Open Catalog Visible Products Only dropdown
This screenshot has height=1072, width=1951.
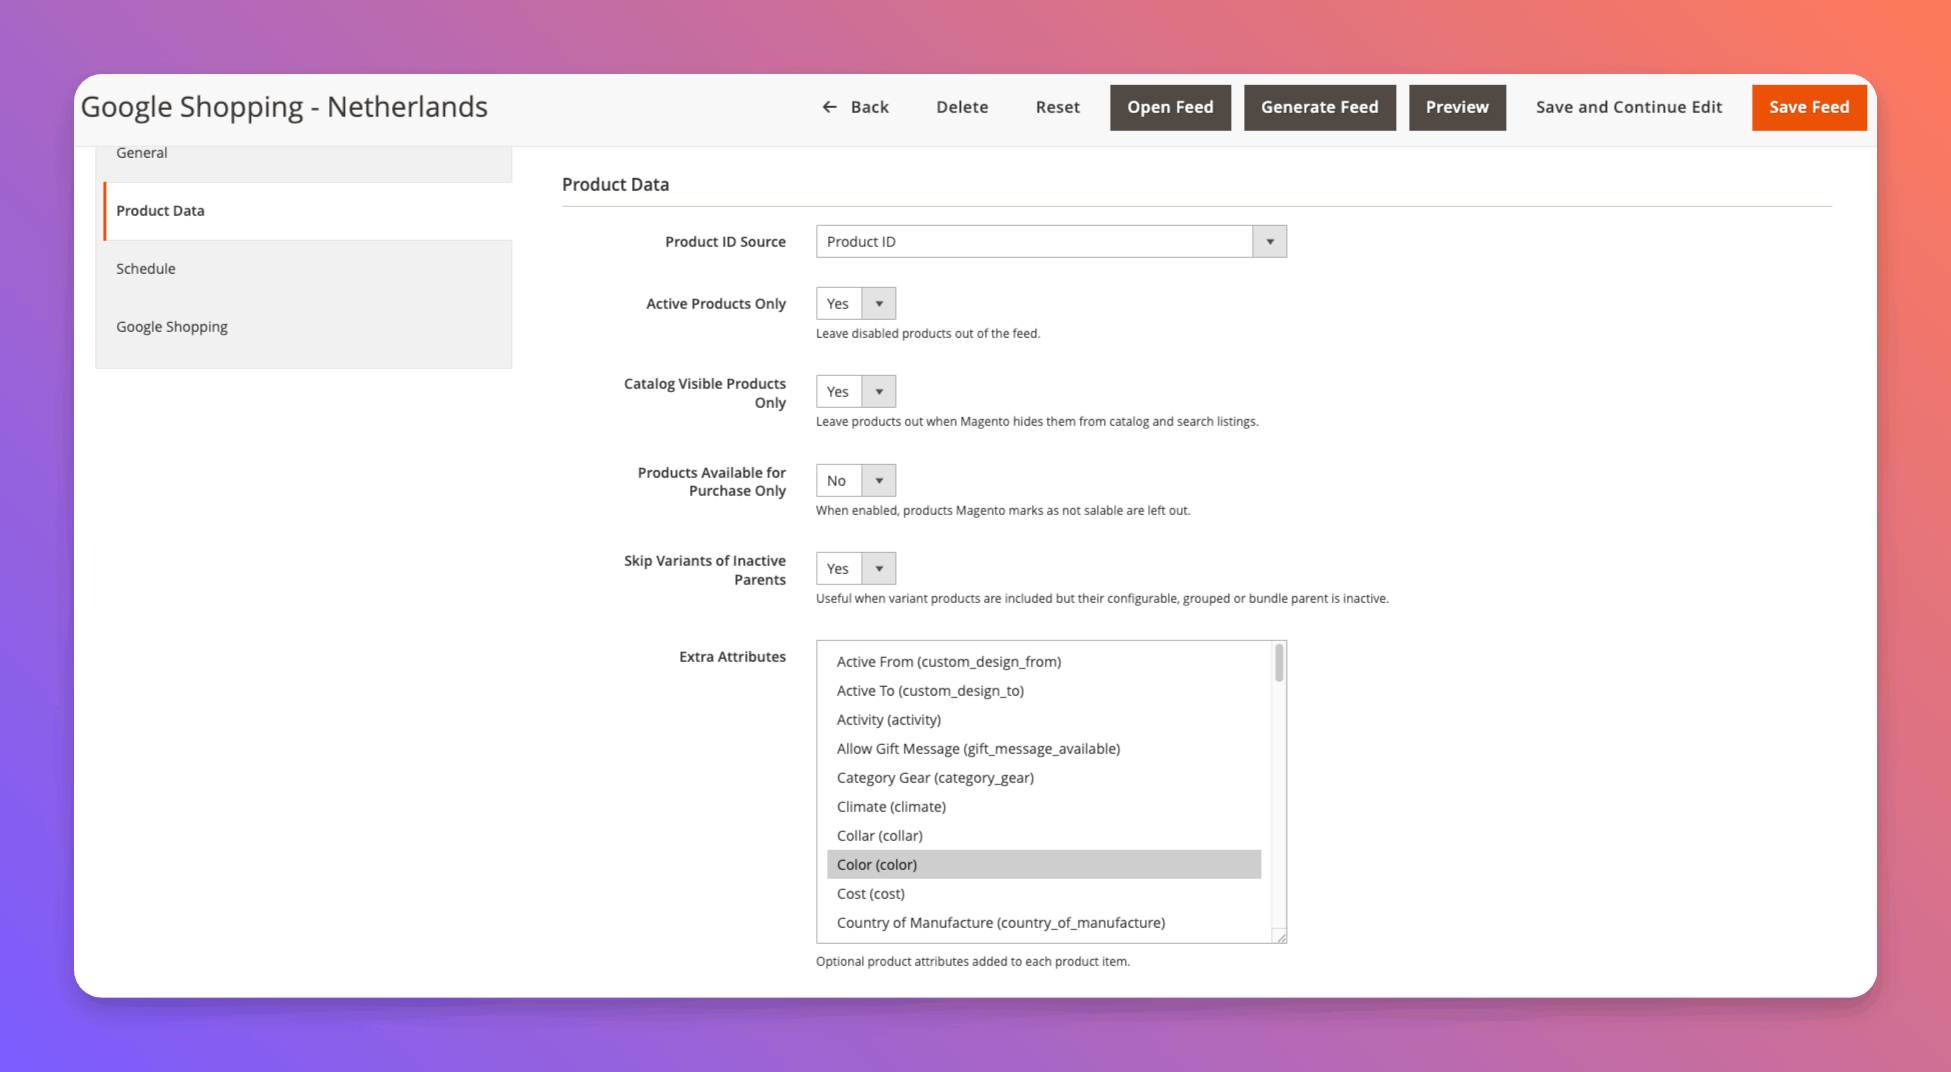coord(856,391)
